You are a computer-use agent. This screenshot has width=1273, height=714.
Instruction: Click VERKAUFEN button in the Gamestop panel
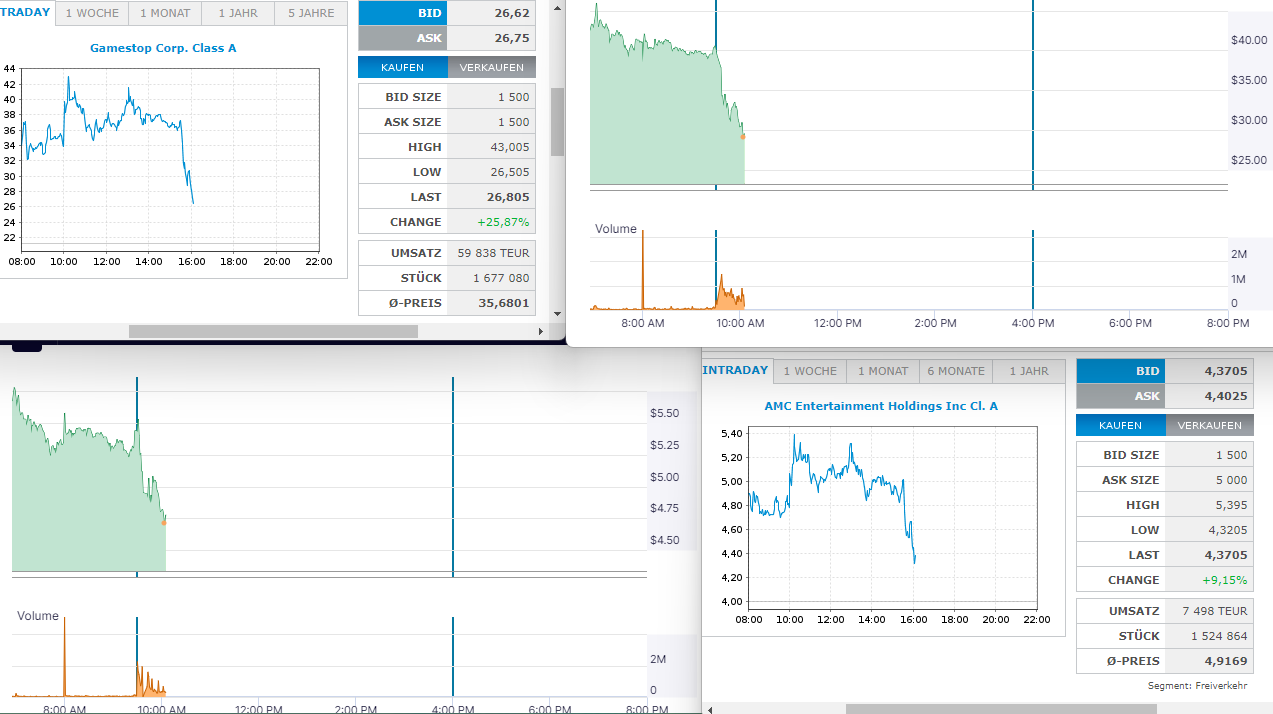pos(491,67)
